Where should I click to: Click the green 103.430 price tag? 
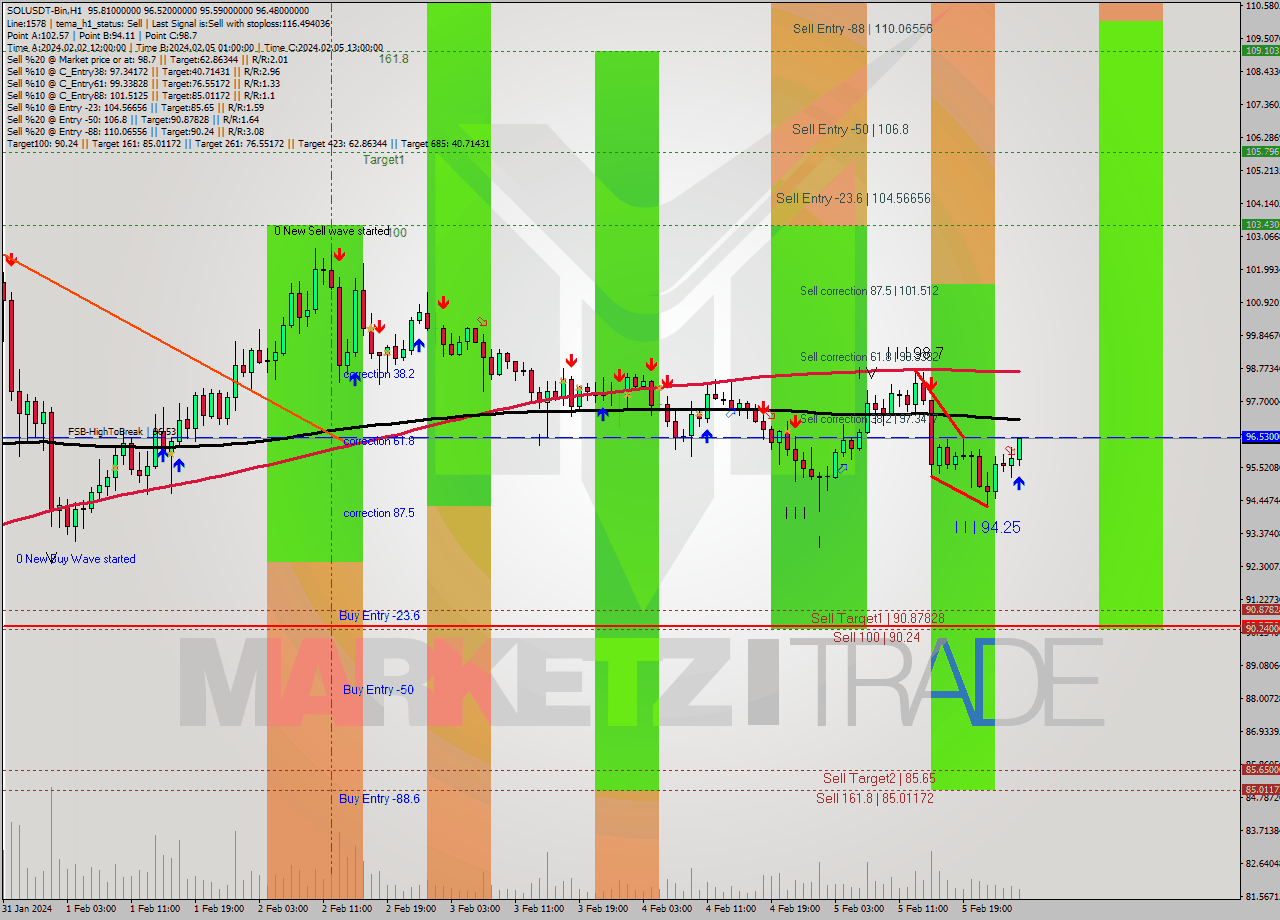tap(1260, 225)
